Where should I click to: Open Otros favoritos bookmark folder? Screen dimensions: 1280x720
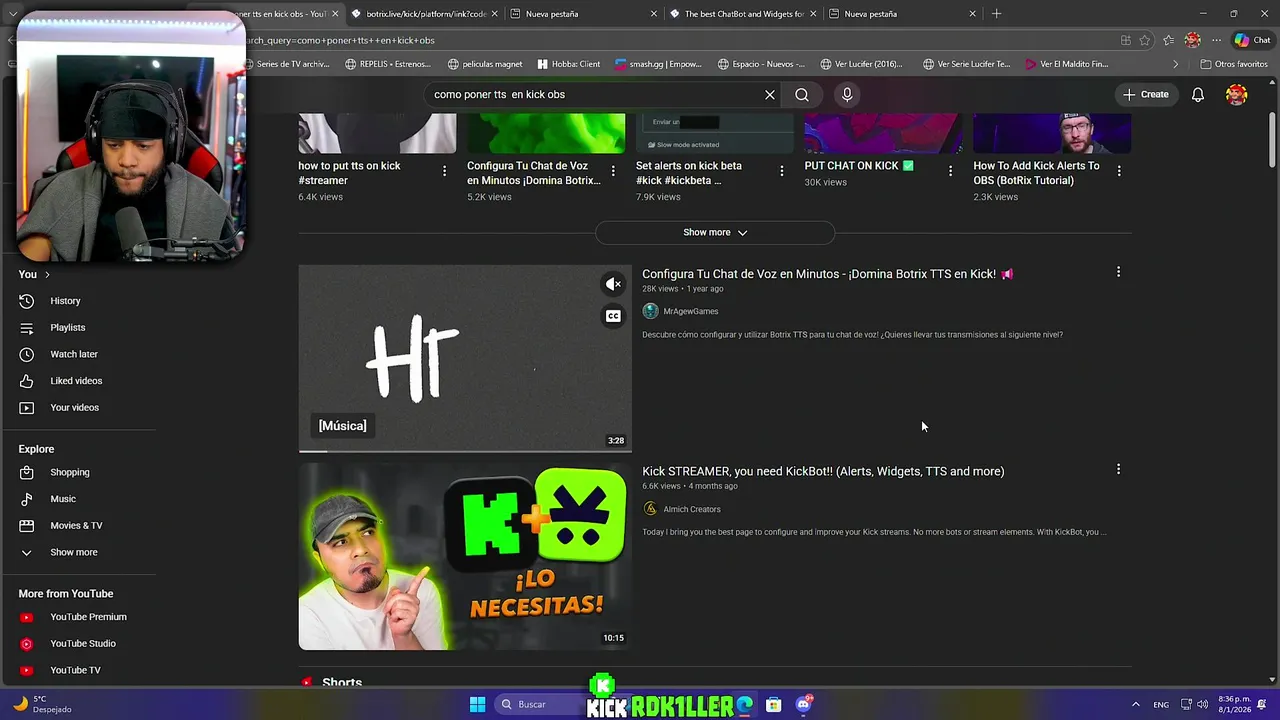(x=1234, y=64)
